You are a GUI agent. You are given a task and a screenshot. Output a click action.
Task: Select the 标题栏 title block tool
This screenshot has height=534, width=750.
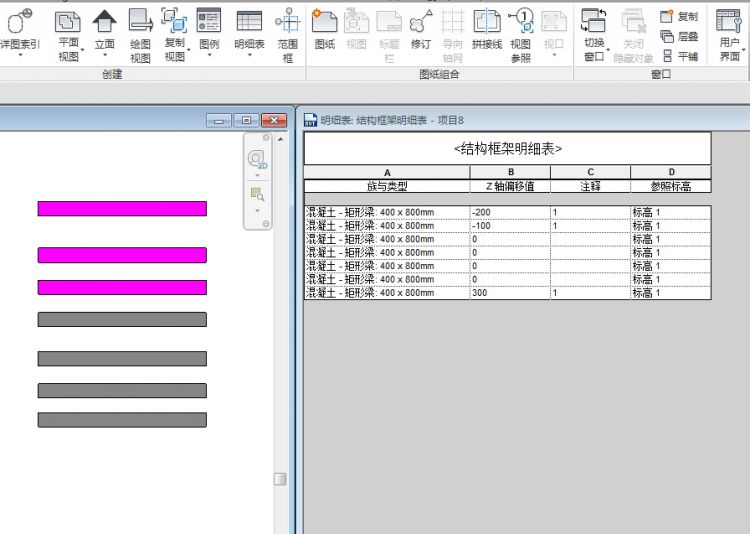coord(389,36)
